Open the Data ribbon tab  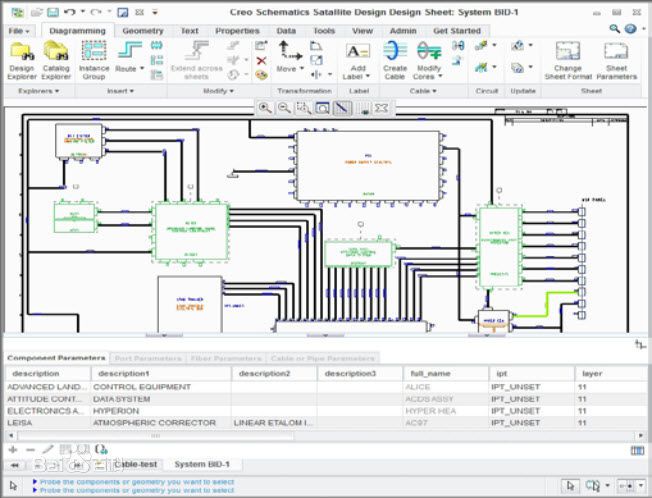(286, 31)
